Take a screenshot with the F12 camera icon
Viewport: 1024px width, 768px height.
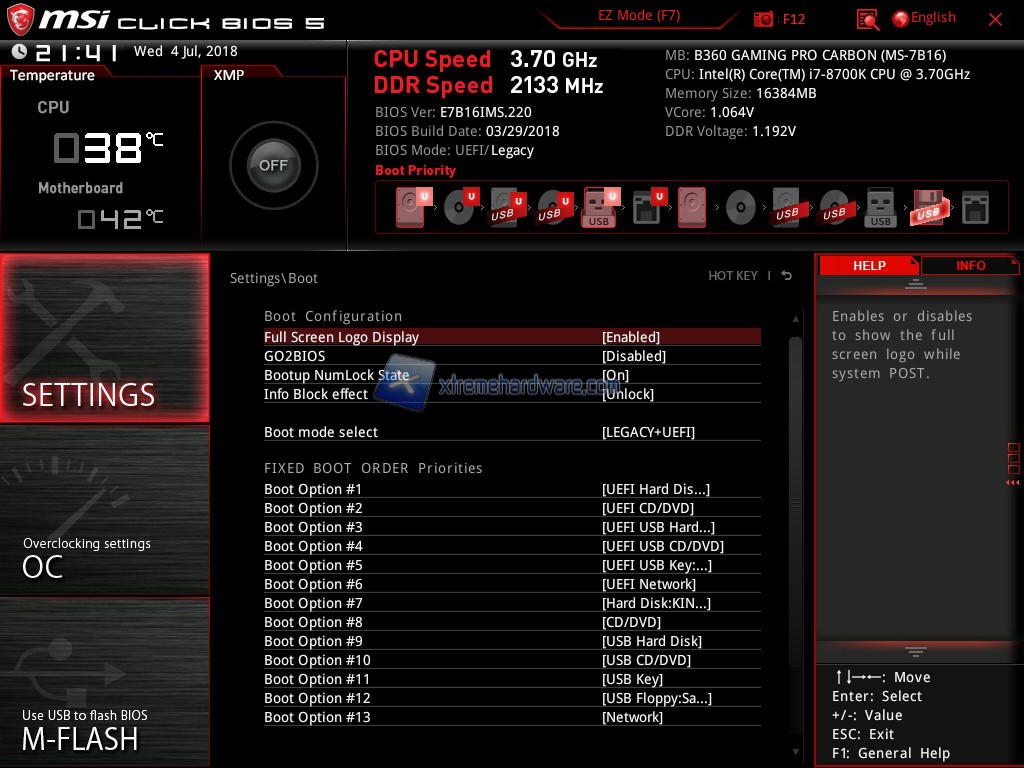(x=764, y=19)
